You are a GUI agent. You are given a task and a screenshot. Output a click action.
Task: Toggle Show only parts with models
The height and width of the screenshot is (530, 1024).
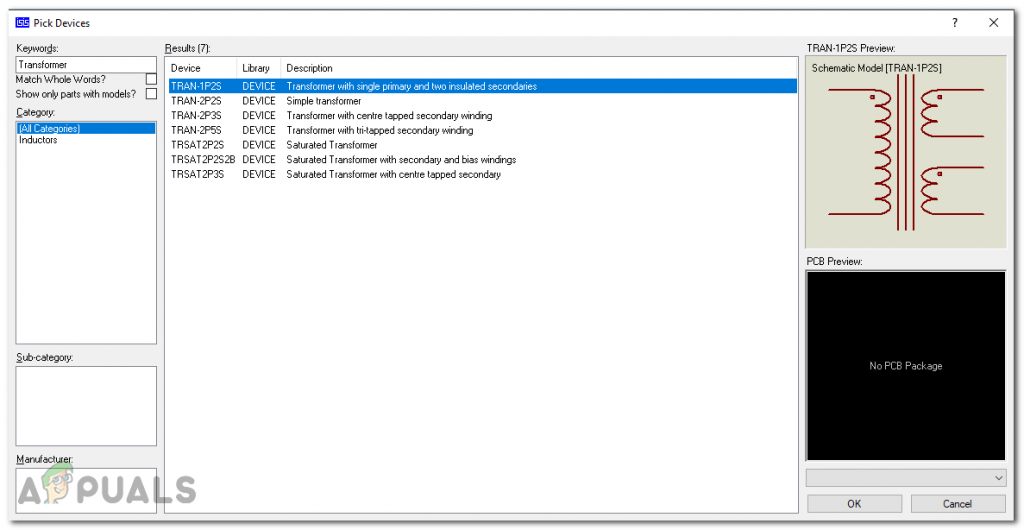coord(151,93)
